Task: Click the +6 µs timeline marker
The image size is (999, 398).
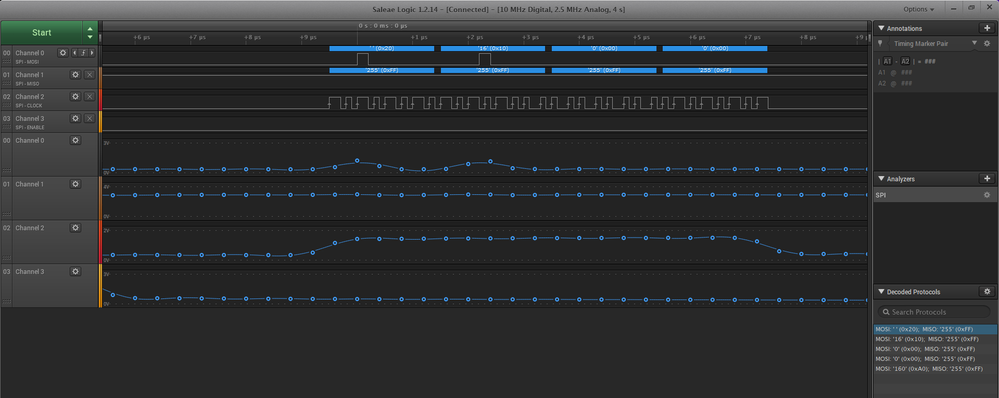Action: [141, 38]
